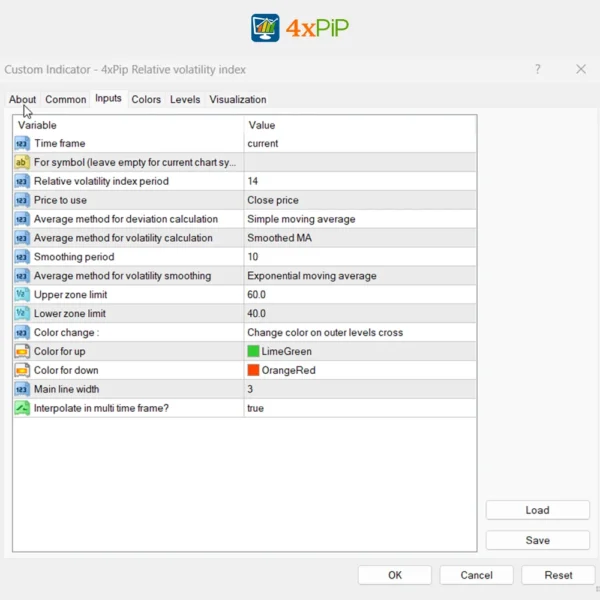The image size is (600, 600).
Task: Change the Color change mode dropdown value
Action: (x=360, y=332)
